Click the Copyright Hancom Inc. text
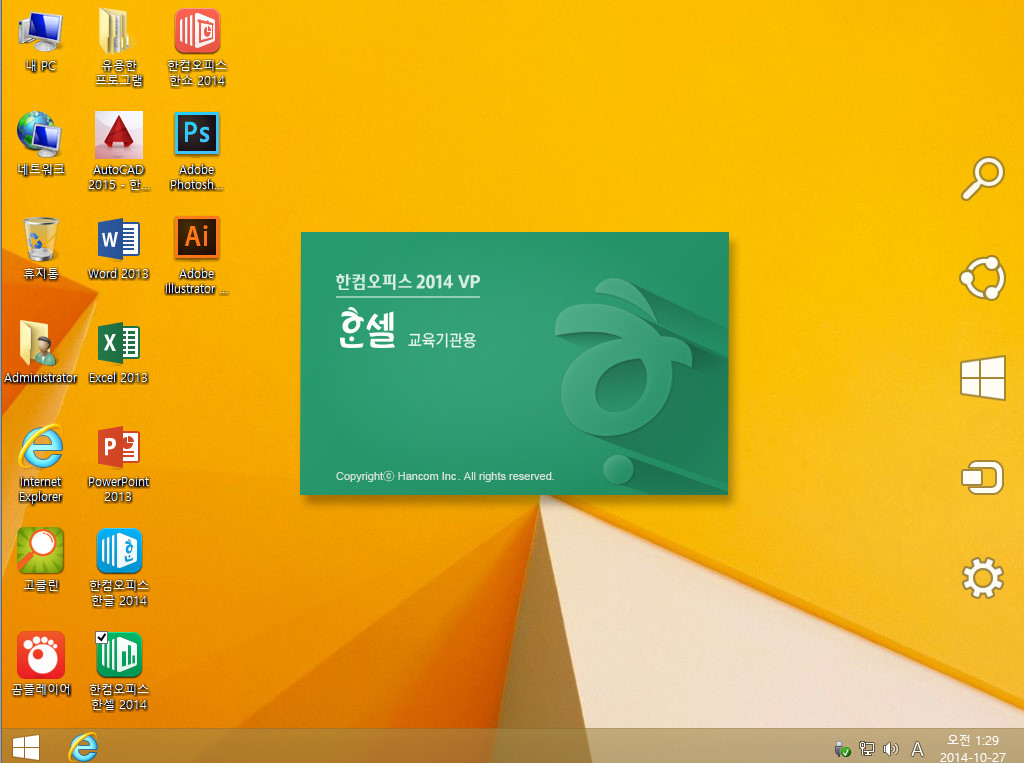Viewport: 1024px width, 763px height. (x=445, y=476)
